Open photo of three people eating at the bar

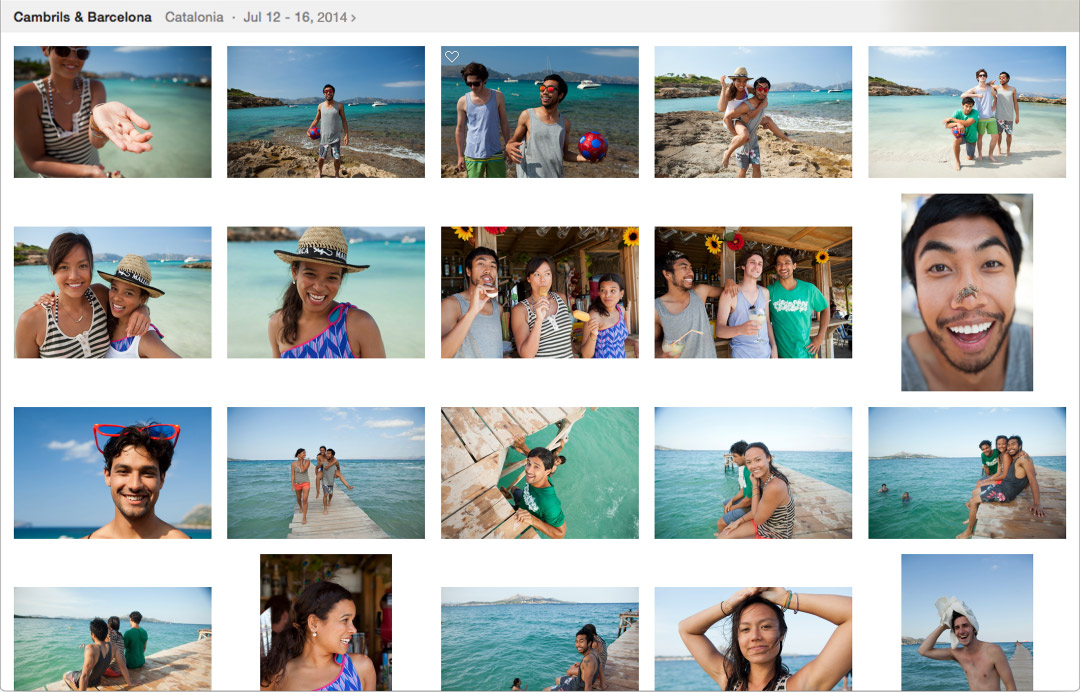tap(540, 293)
